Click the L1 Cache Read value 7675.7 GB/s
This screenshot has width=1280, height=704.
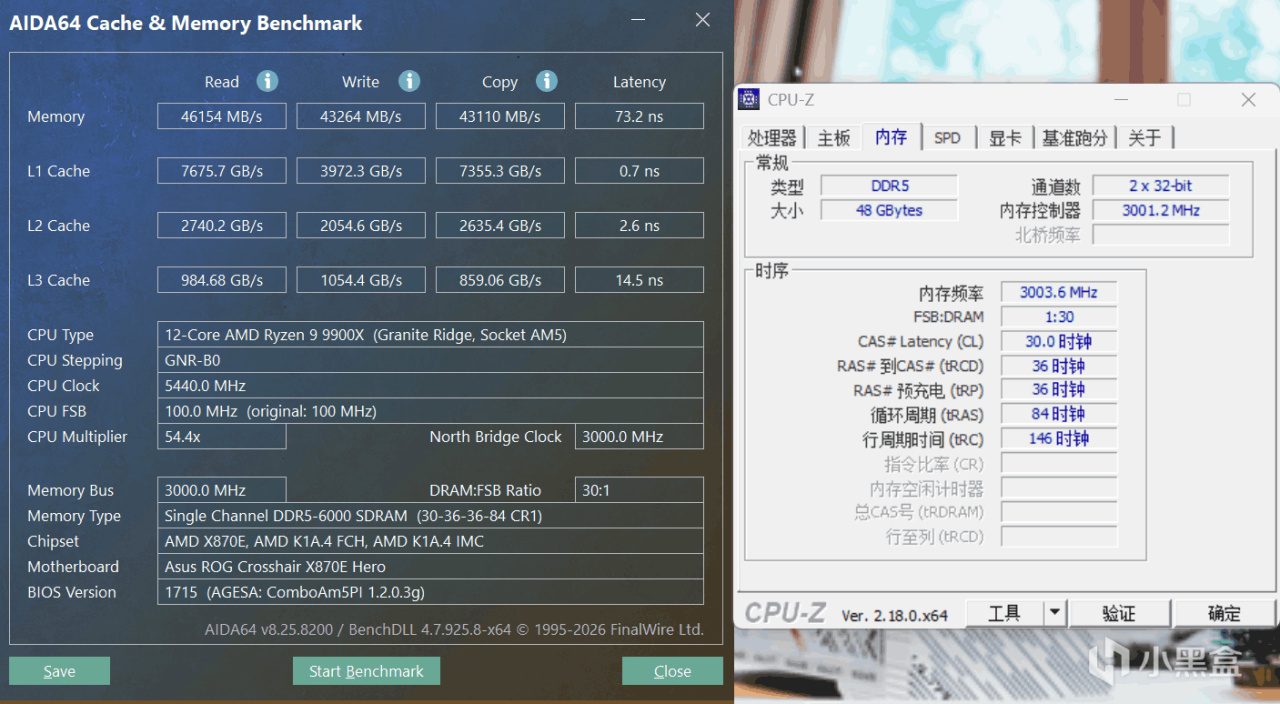pyautogui.click(x=222, y=171)
